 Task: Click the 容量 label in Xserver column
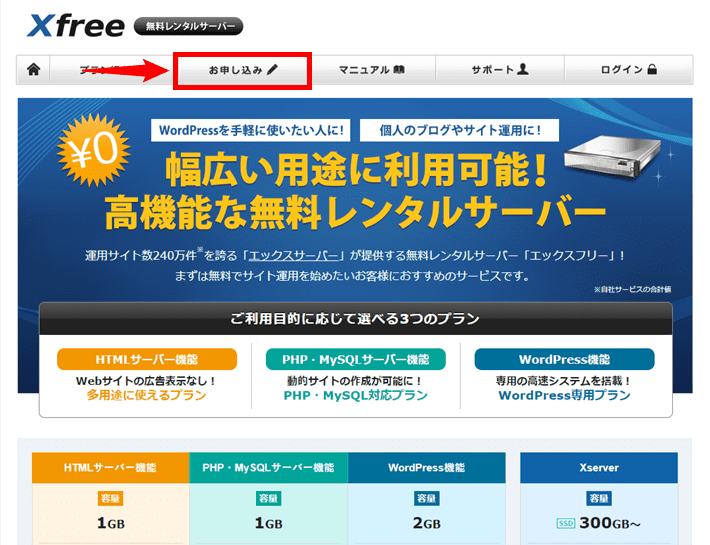click(x=599, y=498)
